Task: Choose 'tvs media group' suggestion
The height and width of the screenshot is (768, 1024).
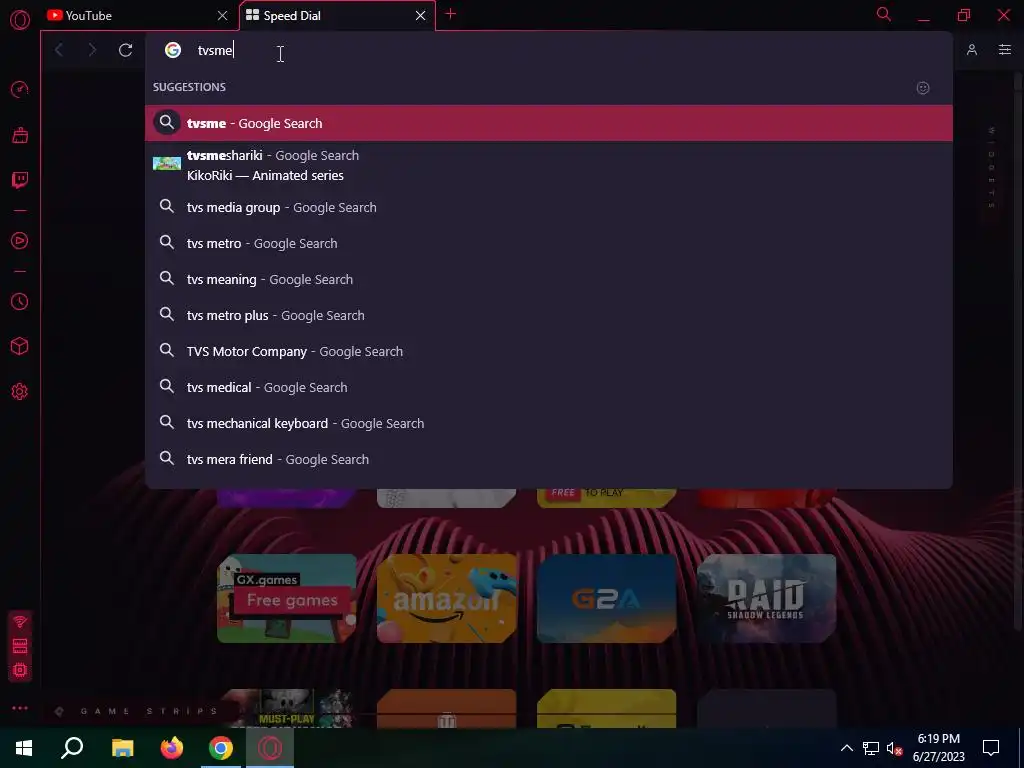Action: point(549,208)
